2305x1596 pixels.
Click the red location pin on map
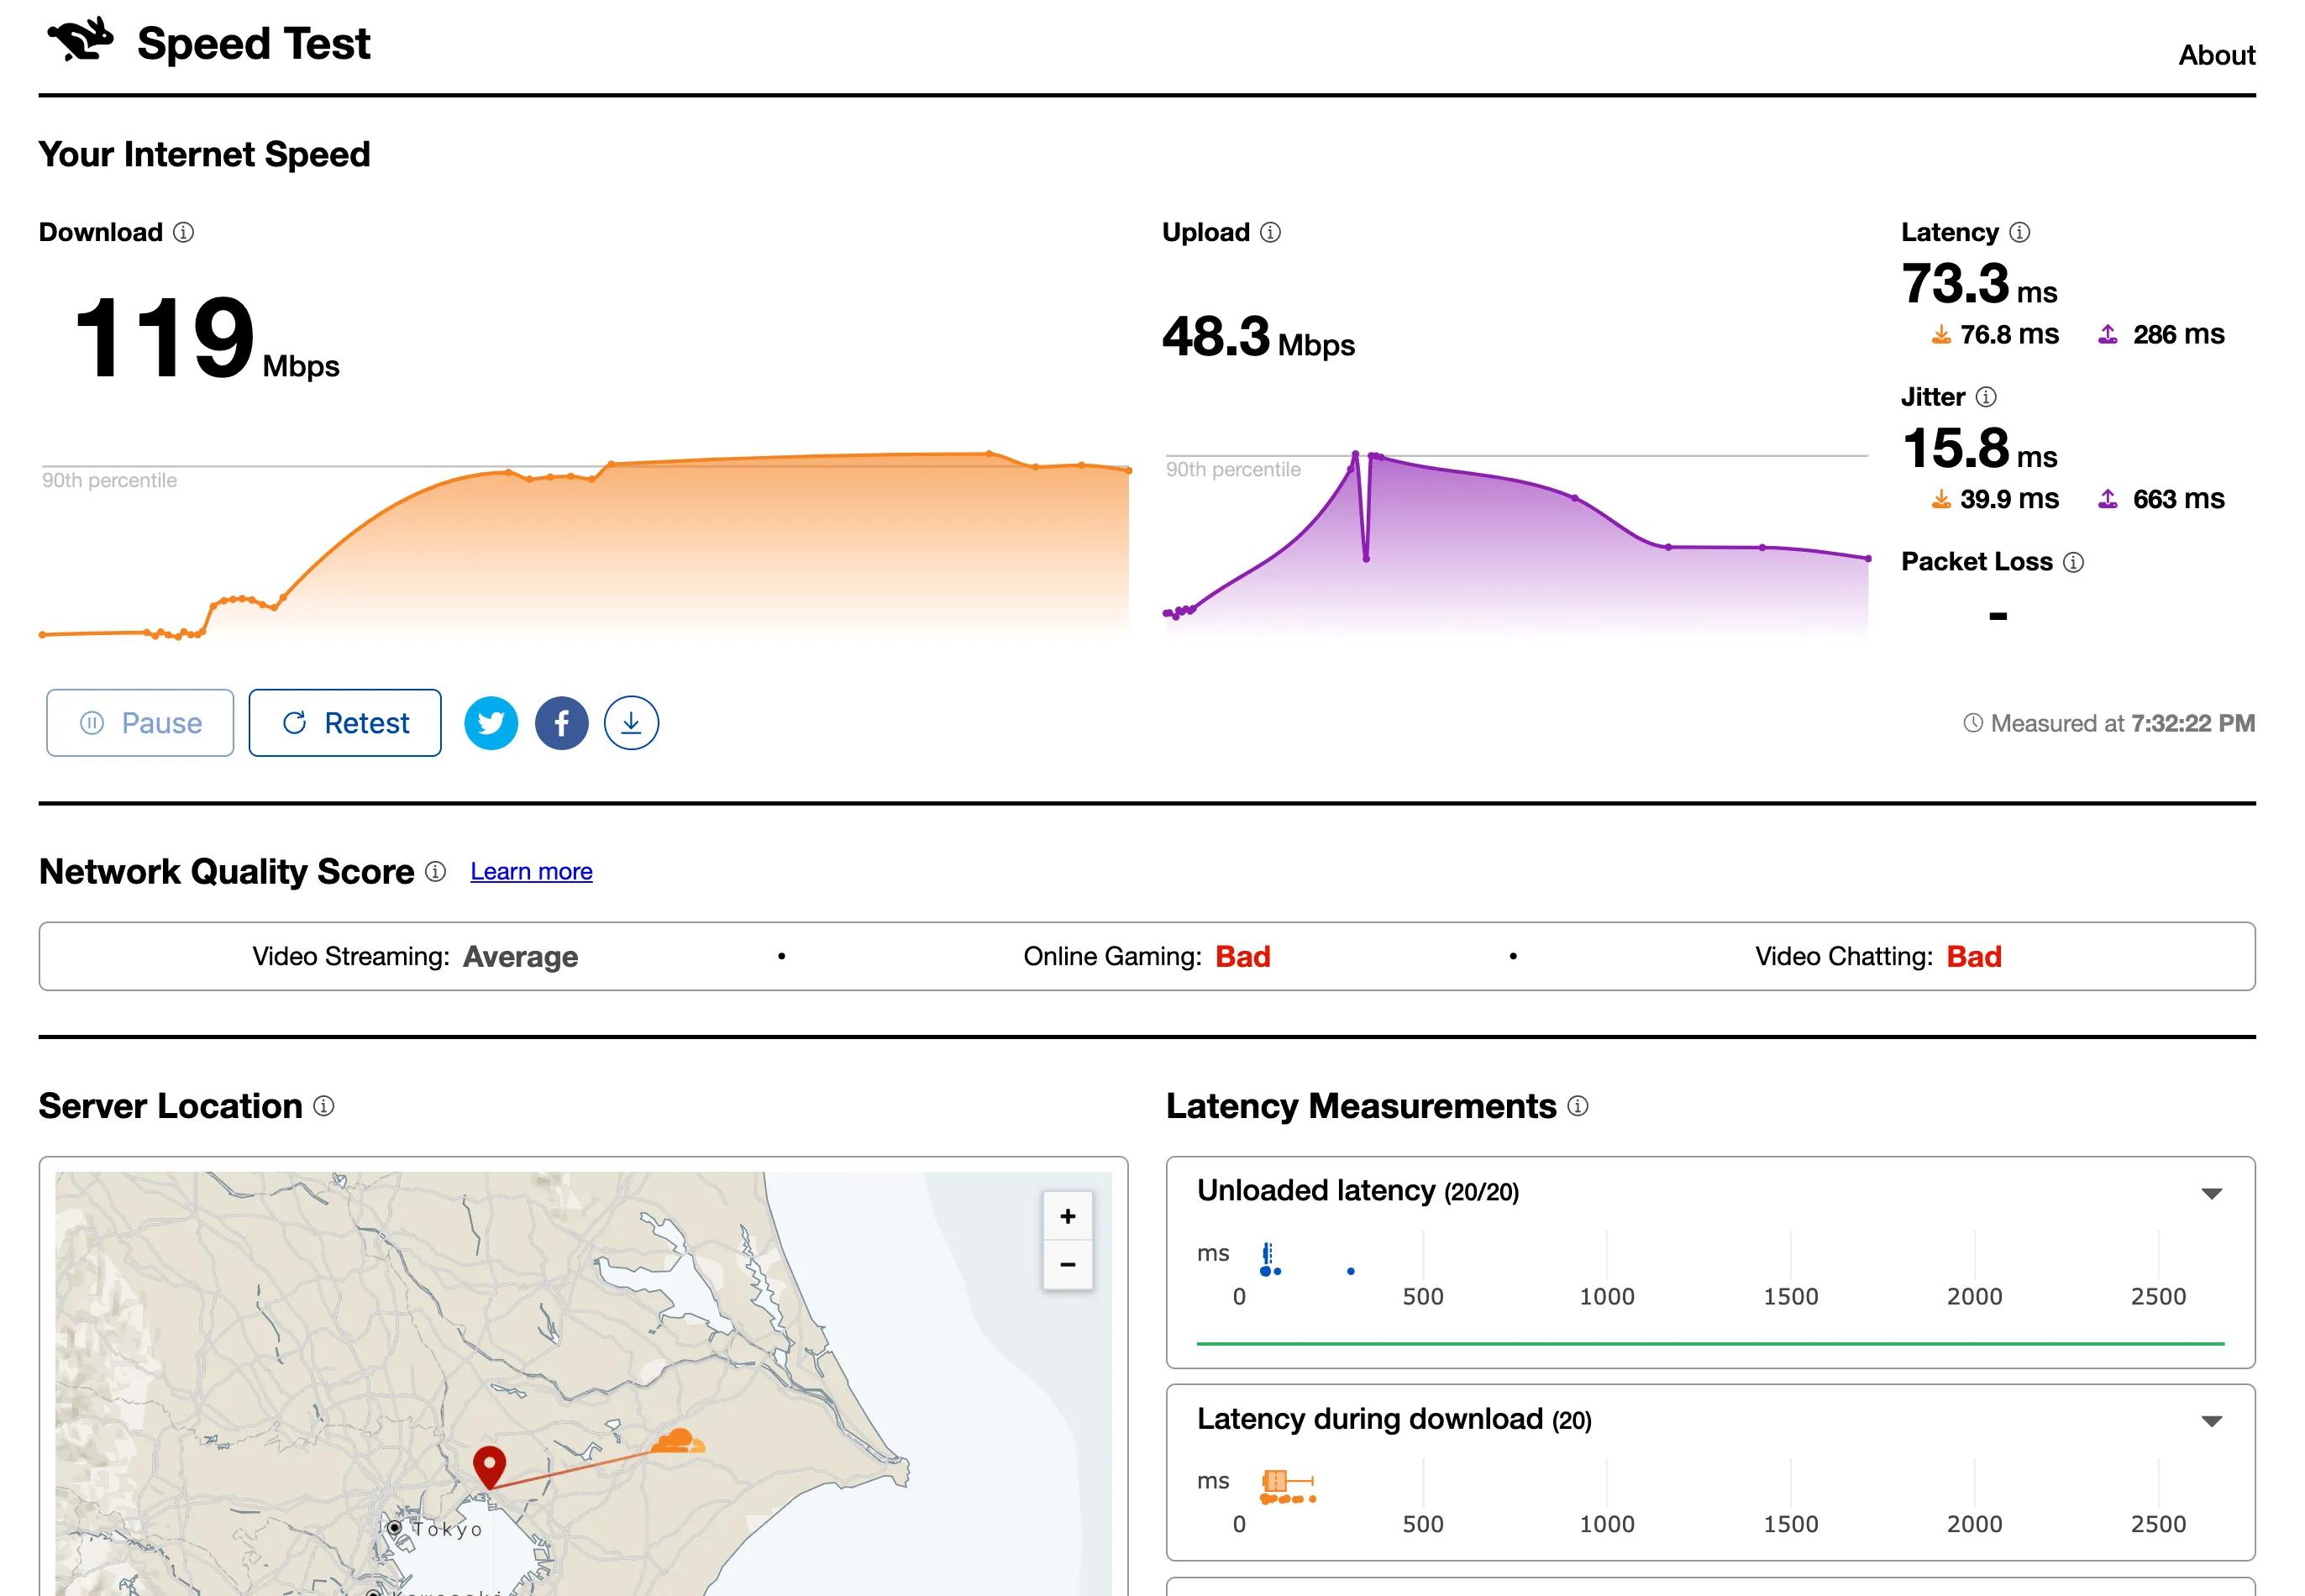489,1466
